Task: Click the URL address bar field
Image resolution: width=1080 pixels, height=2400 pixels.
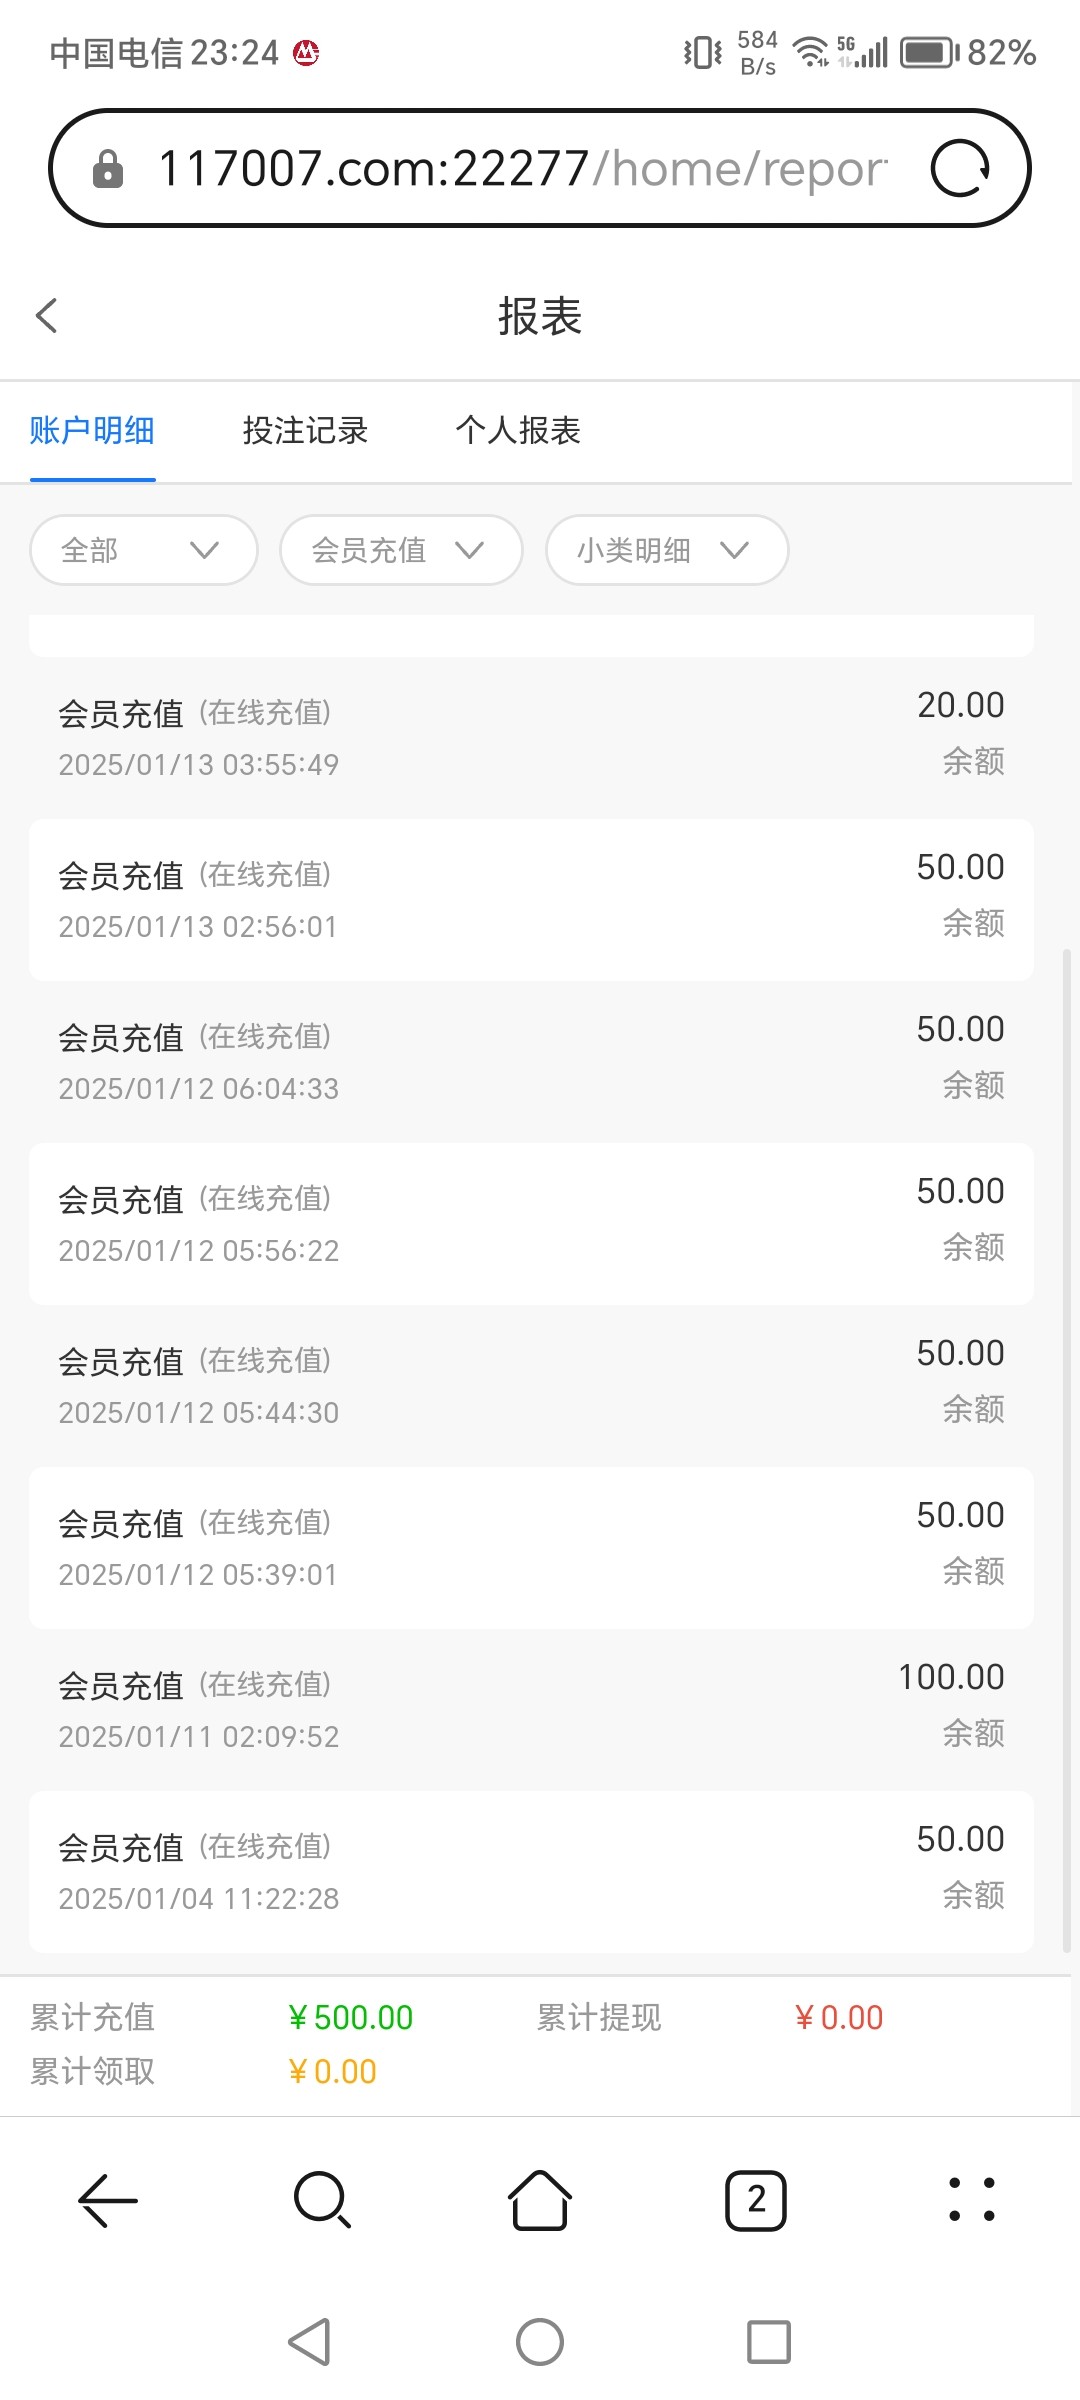Action: pyautogui.click(x=520, y=168)
